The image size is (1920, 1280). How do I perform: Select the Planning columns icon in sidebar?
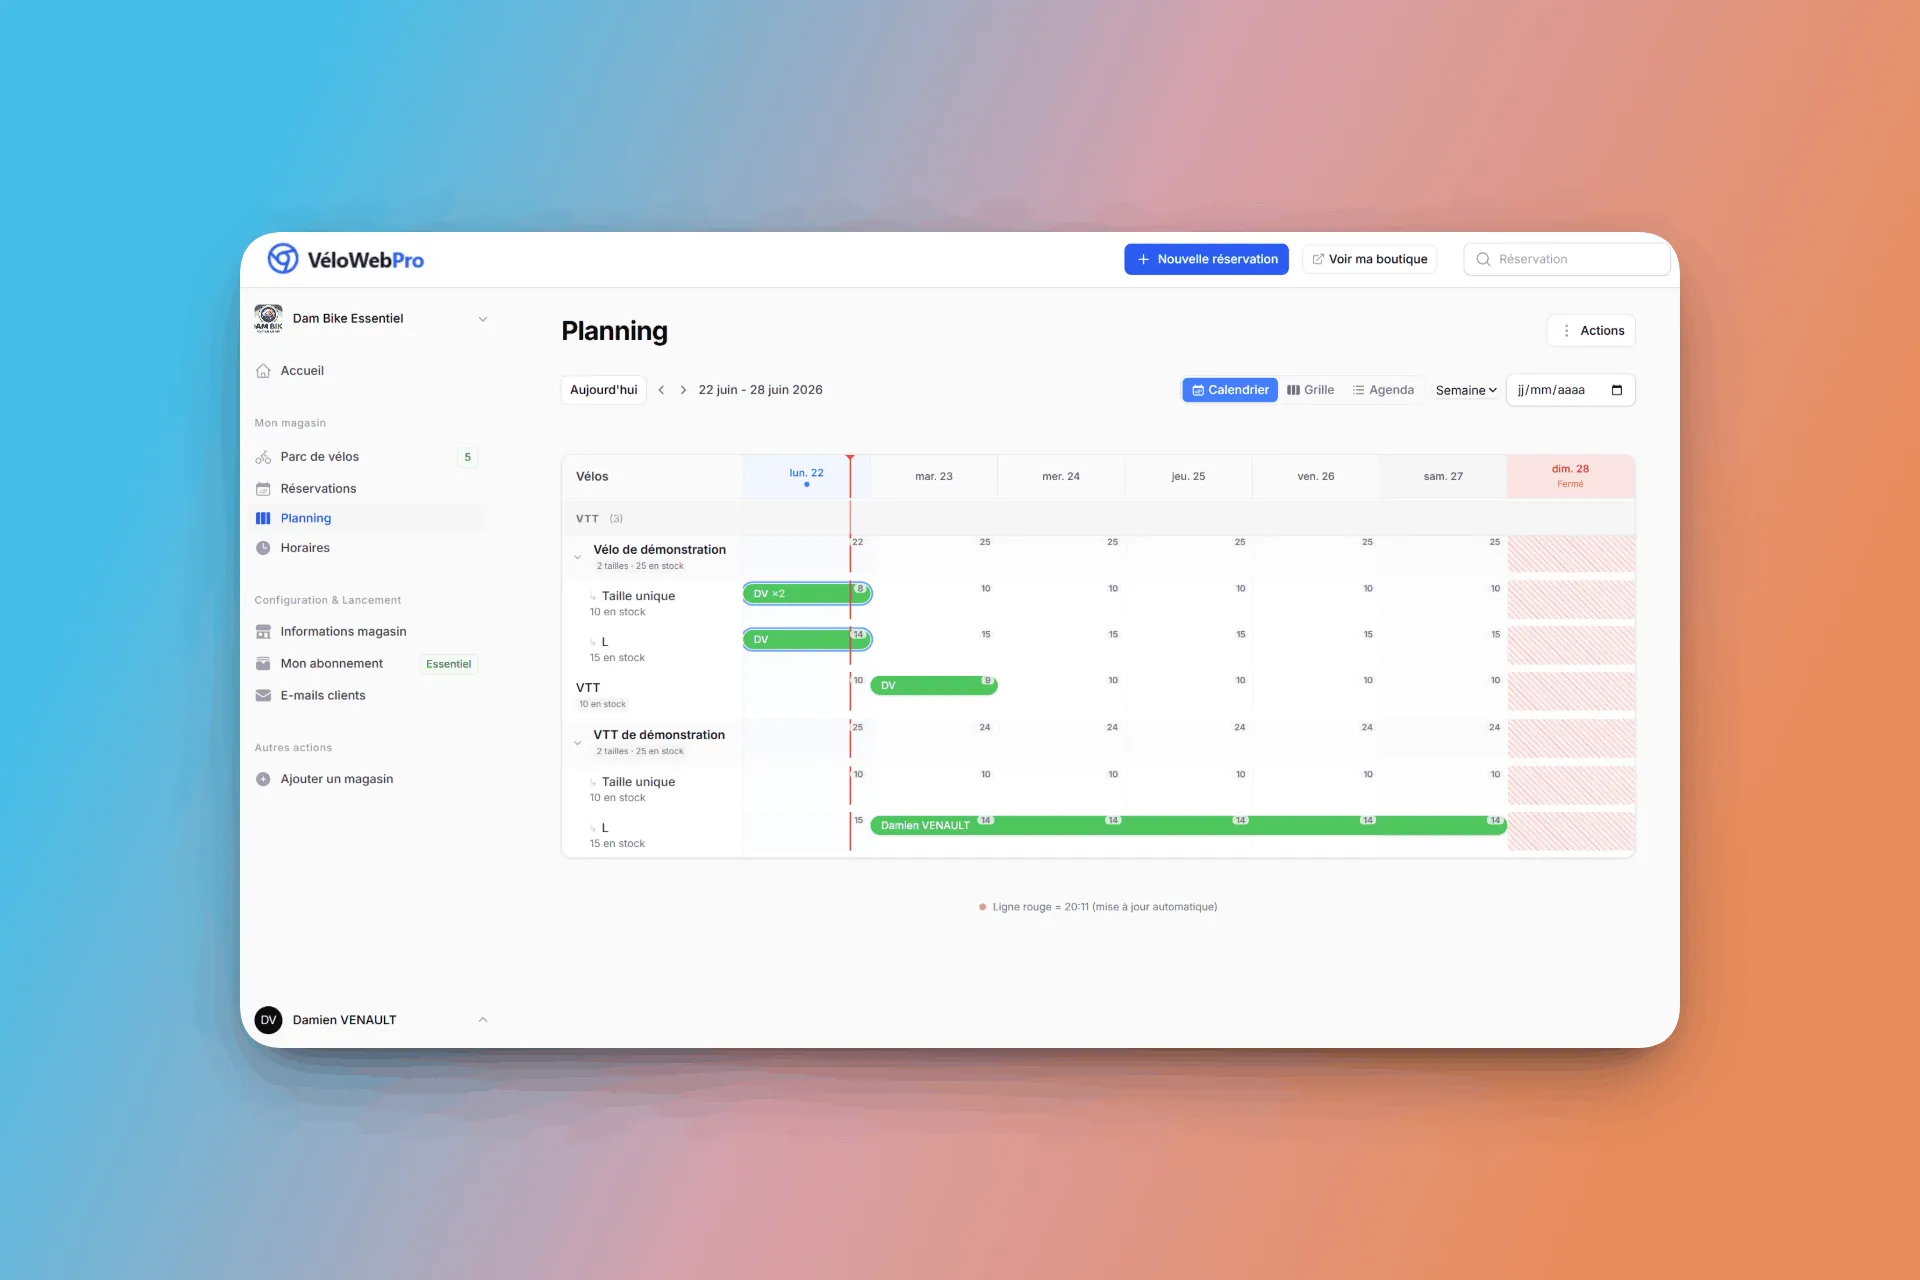click(x=263, y=518)
